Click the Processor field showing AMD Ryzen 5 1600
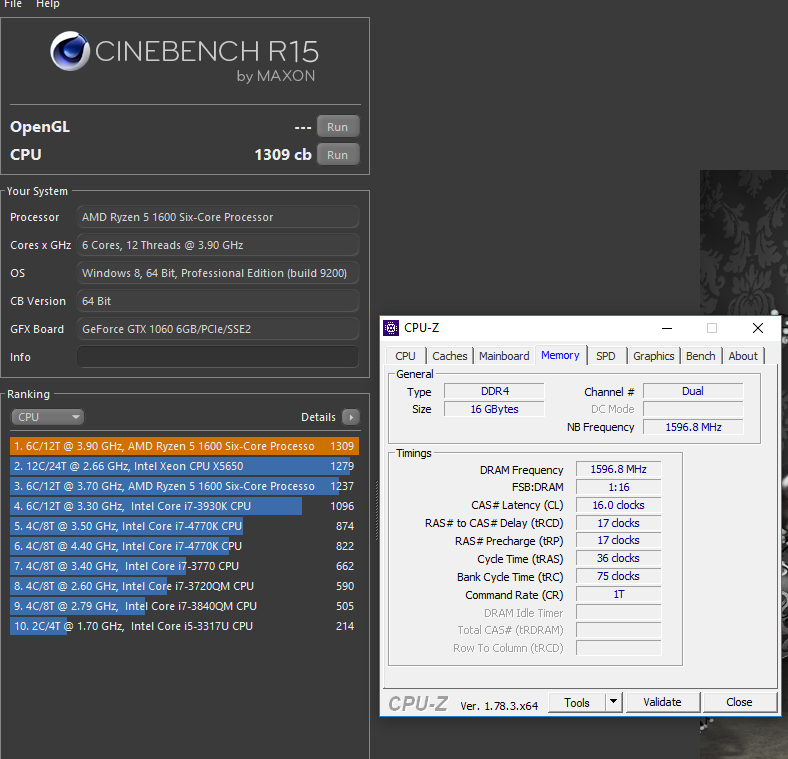 (218, 217)
